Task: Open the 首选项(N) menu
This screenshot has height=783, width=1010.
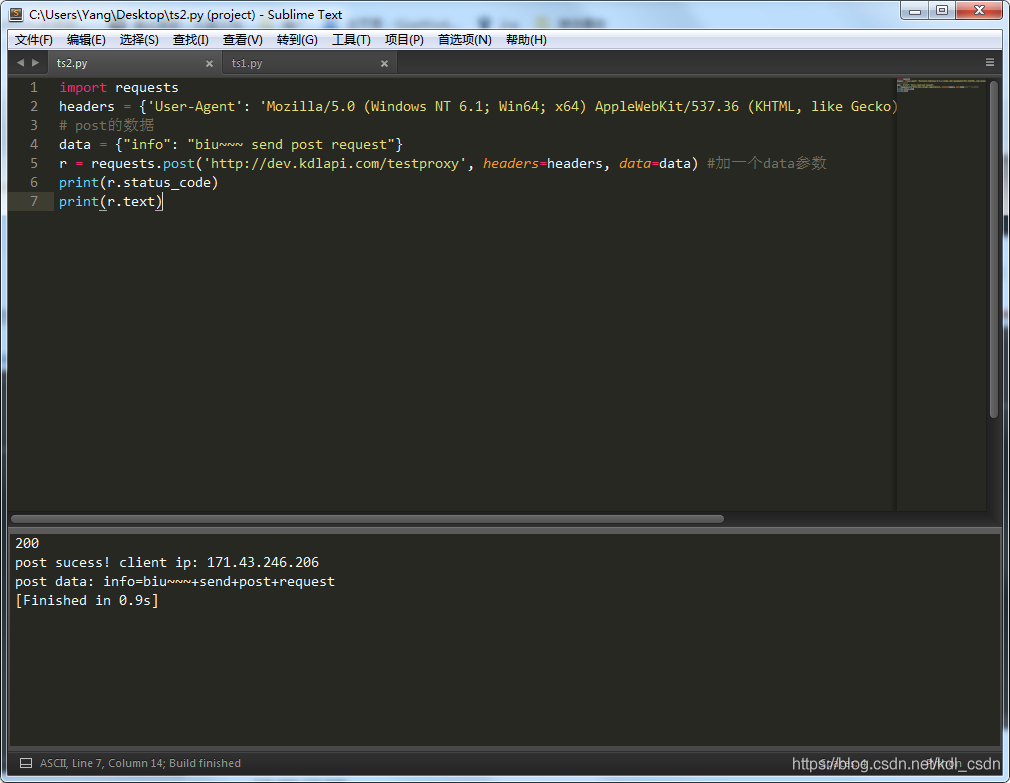Action: [x=464, y=40]
